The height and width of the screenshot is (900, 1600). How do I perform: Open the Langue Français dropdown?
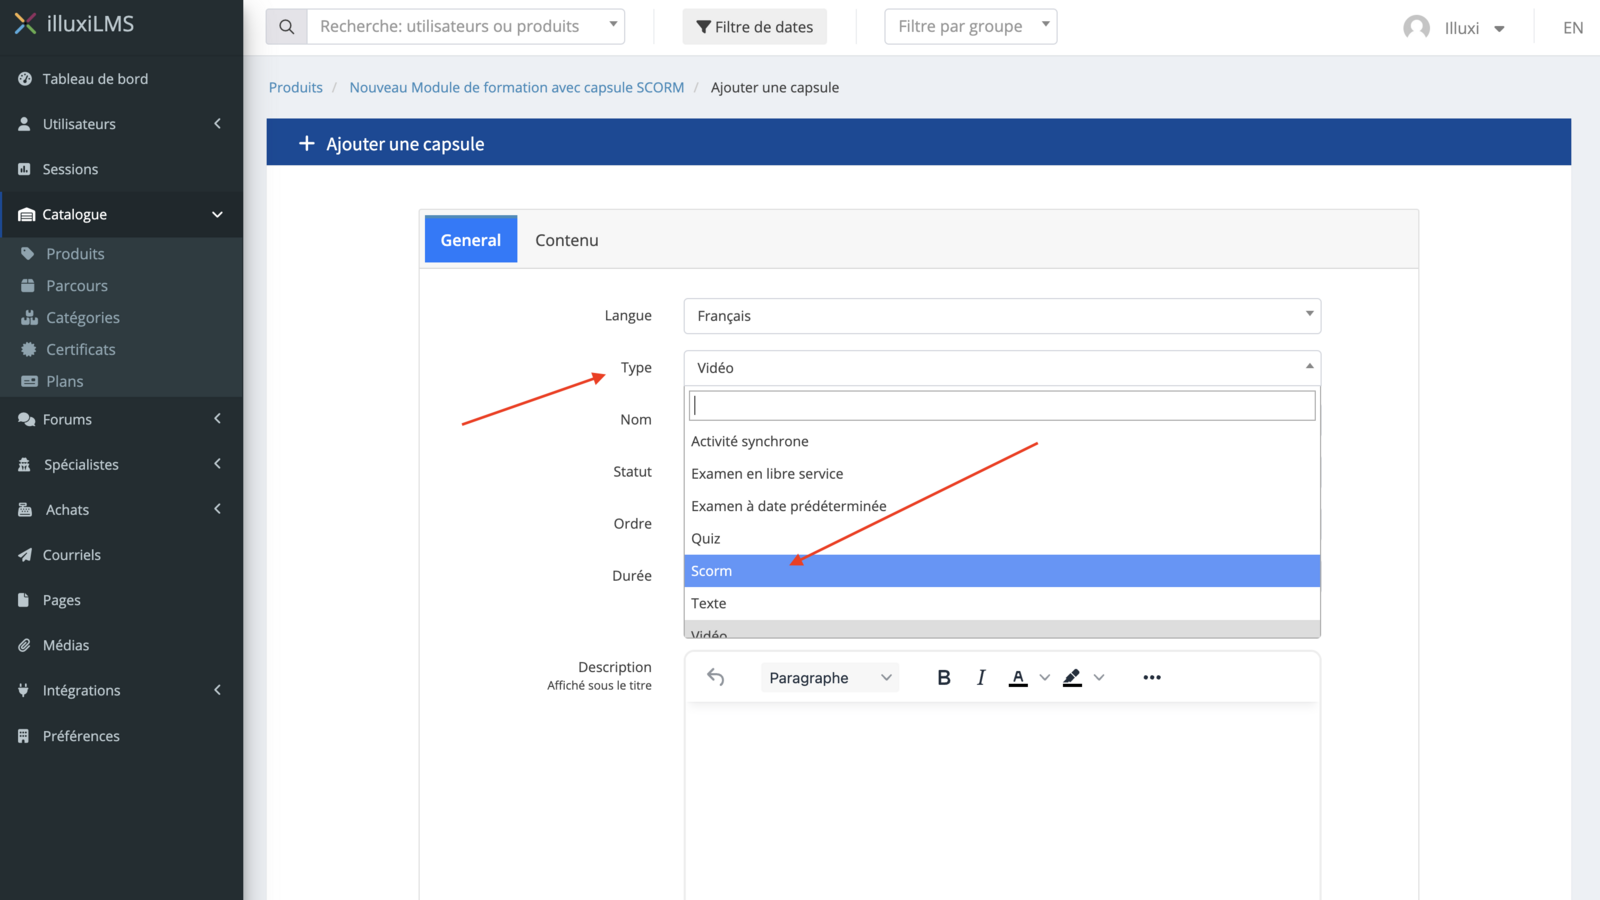[1002, 316]
